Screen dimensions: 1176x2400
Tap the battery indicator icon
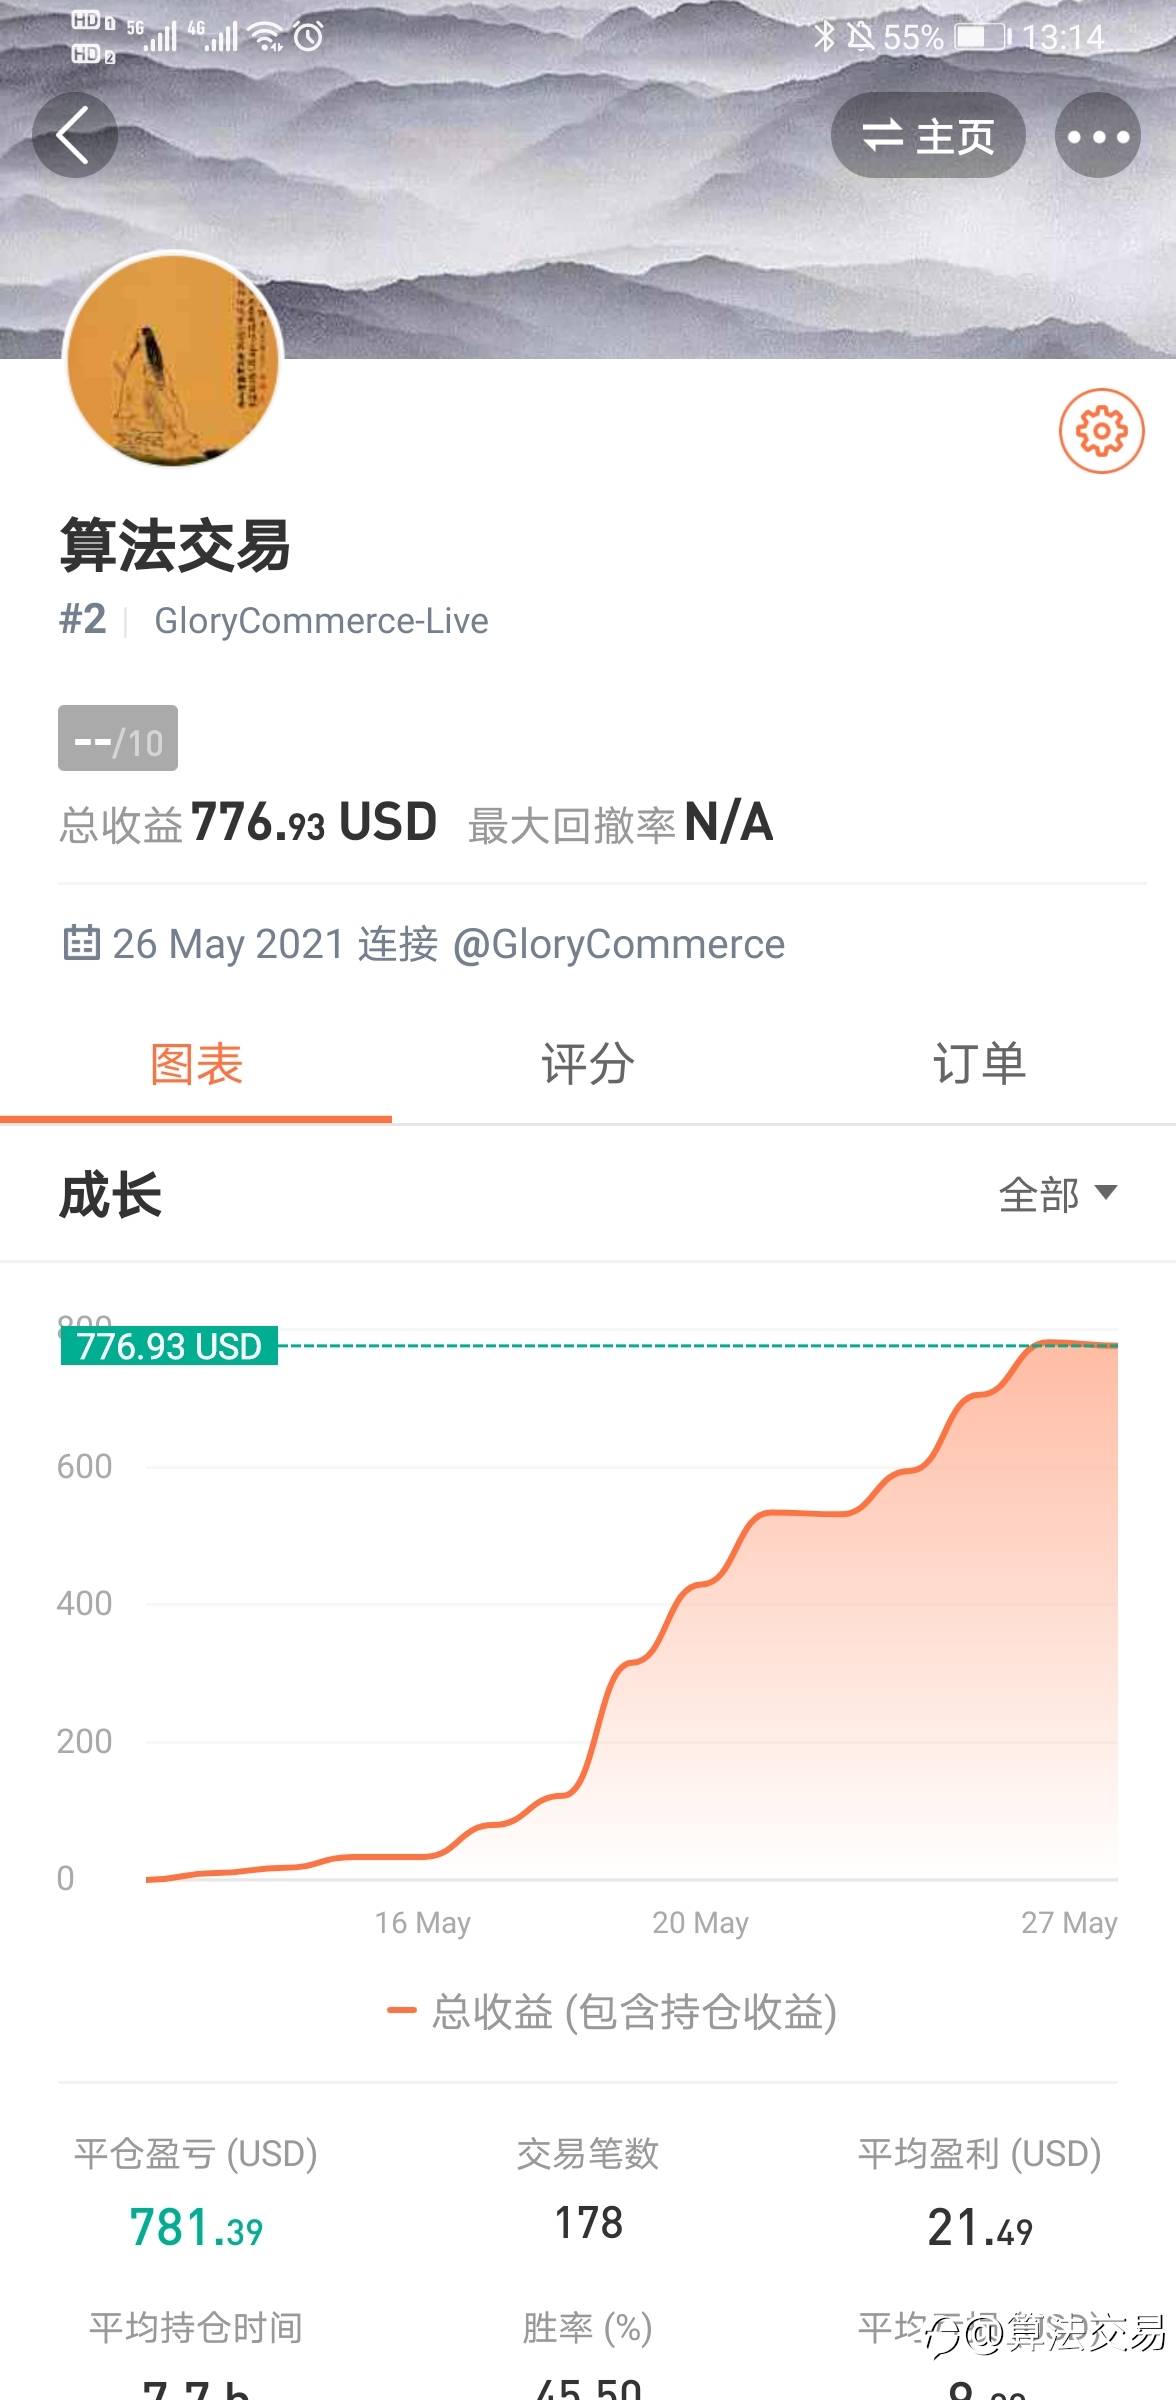[981, 37]
